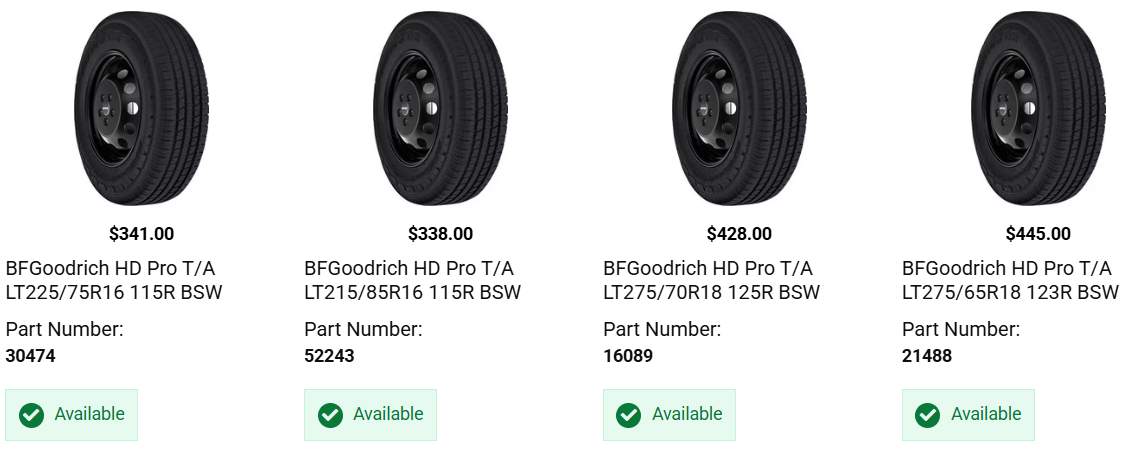Click green checkmark icon for part 16089

[629, 415]
